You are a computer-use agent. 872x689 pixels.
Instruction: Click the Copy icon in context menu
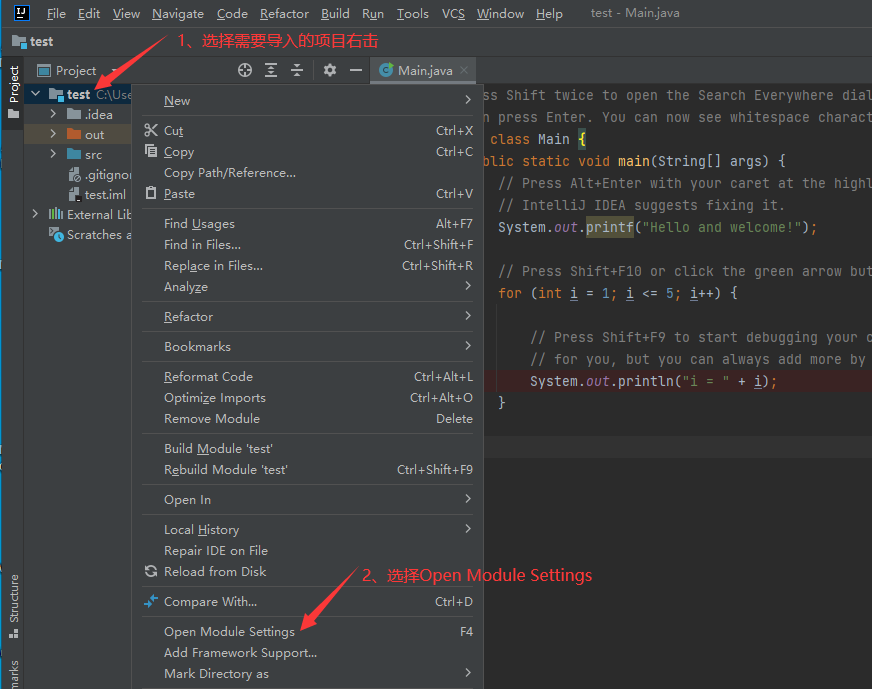151,151
